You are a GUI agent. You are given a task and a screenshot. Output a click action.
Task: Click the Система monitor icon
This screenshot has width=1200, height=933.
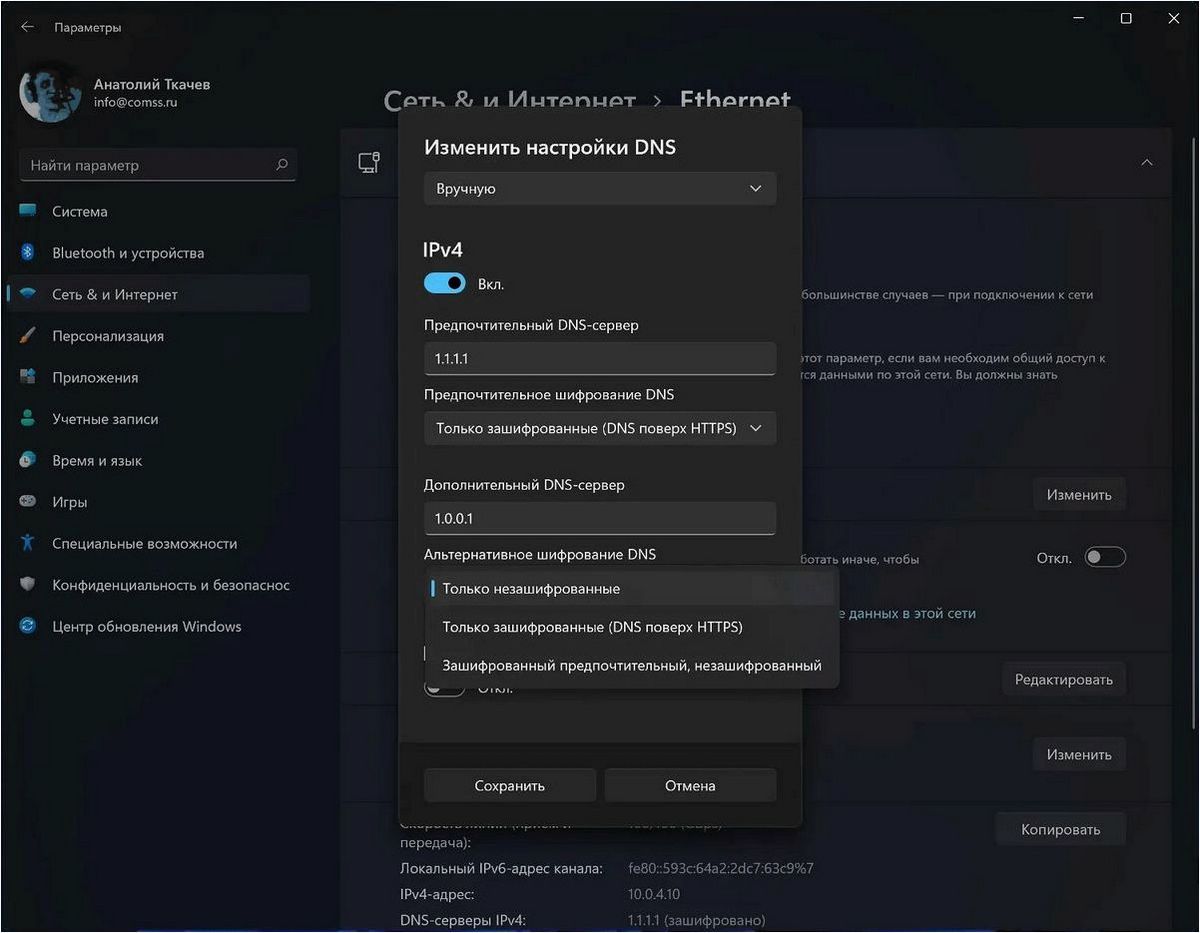coord(28,211)
